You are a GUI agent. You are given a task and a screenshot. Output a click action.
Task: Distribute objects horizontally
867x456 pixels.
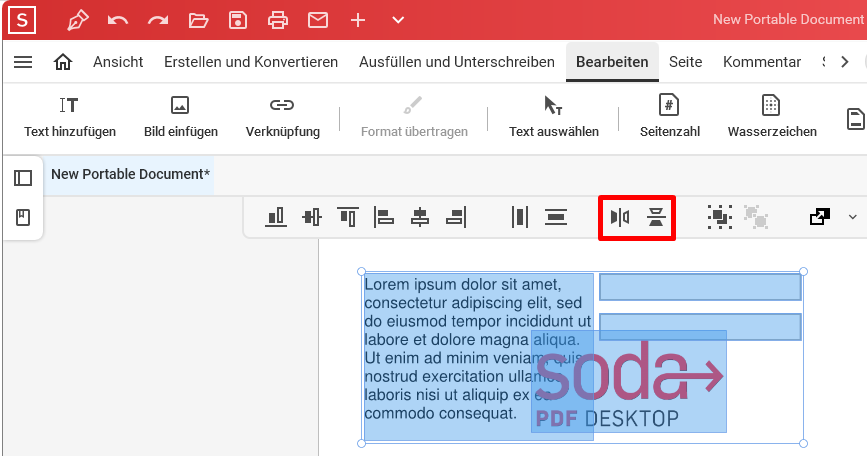(520, 217)
